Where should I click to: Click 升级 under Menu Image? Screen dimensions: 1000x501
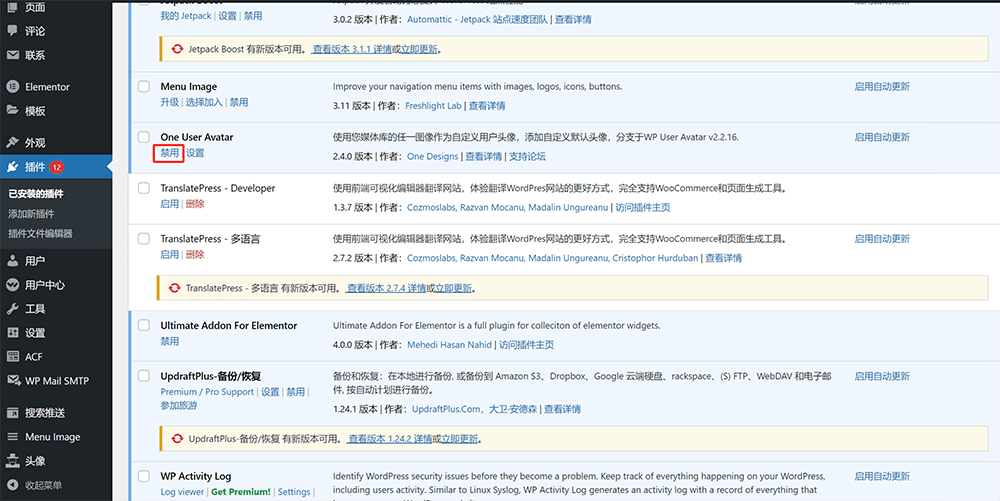(x=170, y=102)
